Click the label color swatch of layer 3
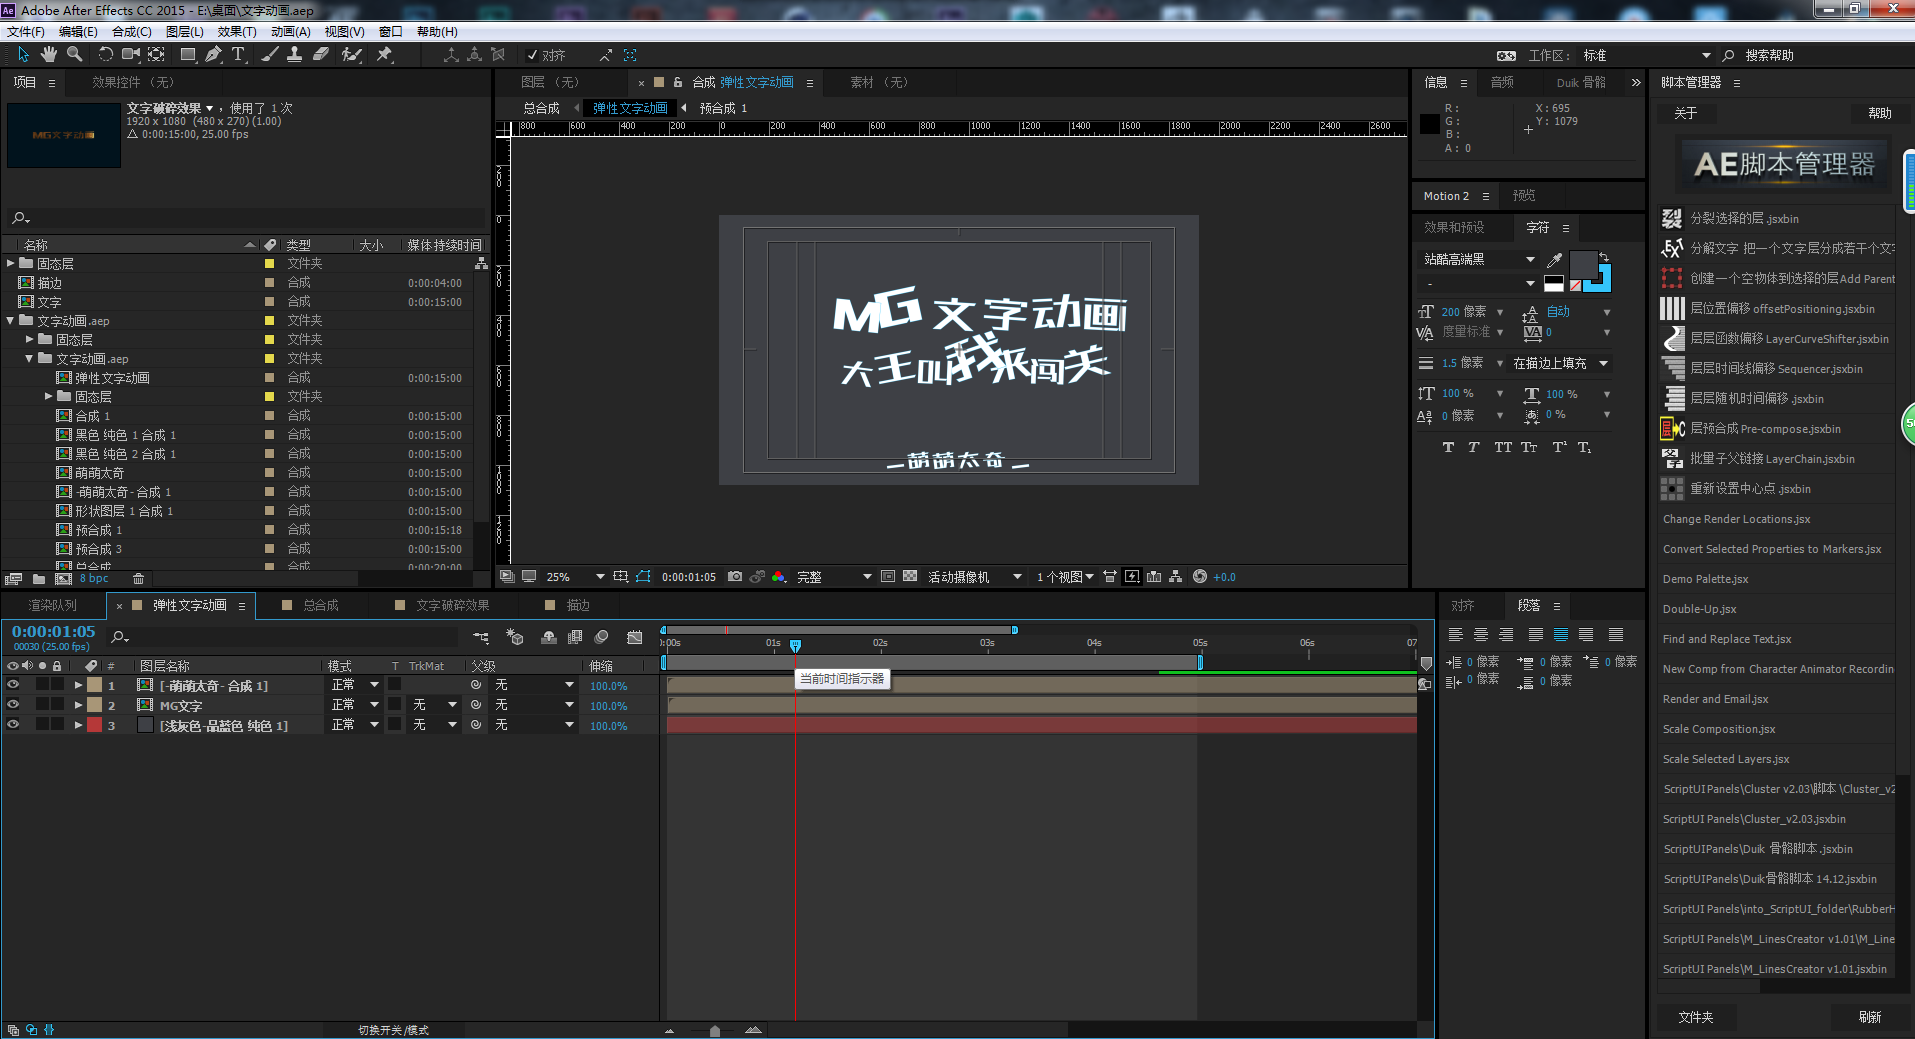This screenshot has width=1915, height=1039. point(94,725)
